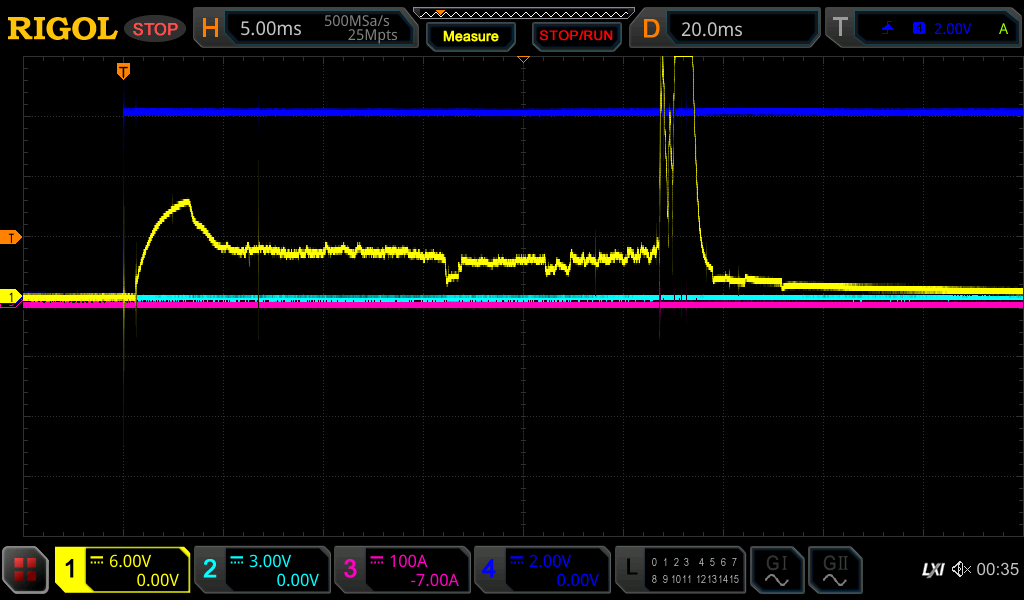
Task: Open trigger settings panel showing 2.00V
Action: coord(923,29)
